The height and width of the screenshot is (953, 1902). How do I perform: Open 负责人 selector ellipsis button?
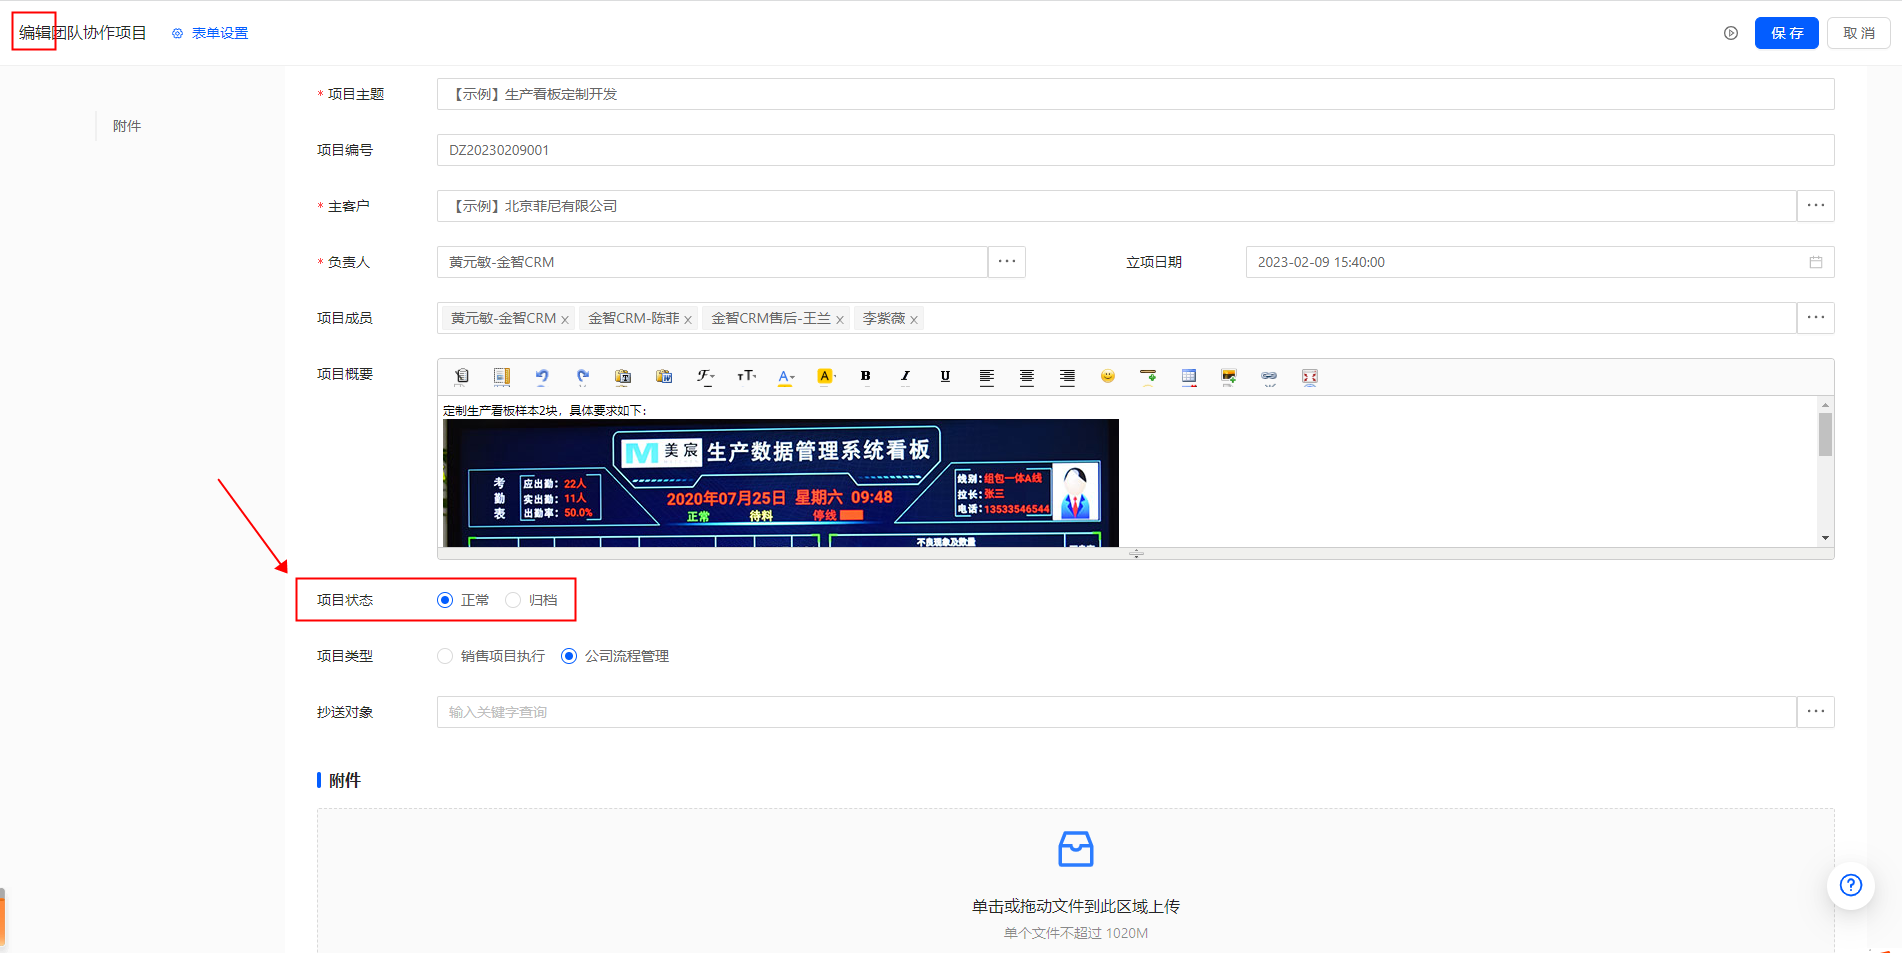click(1007, 262)
